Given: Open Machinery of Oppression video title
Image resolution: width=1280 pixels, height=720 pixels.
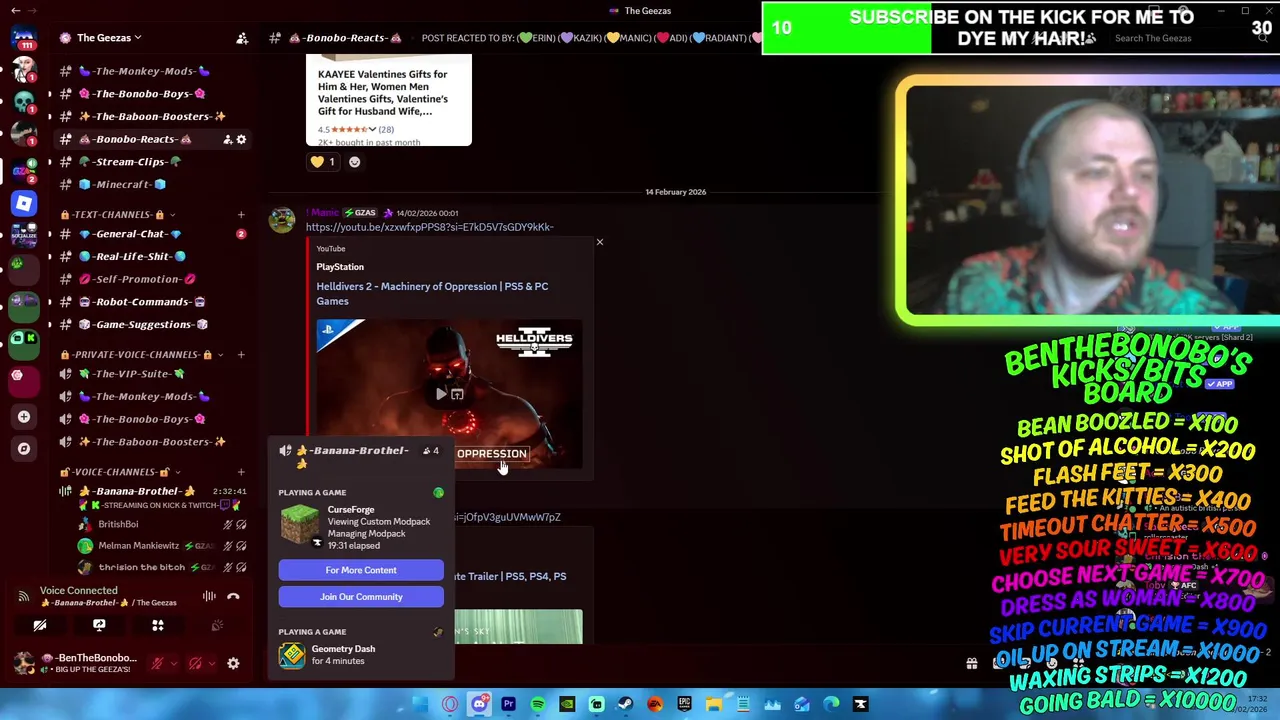Looking at the screenshot, I should tap(432, 293).
